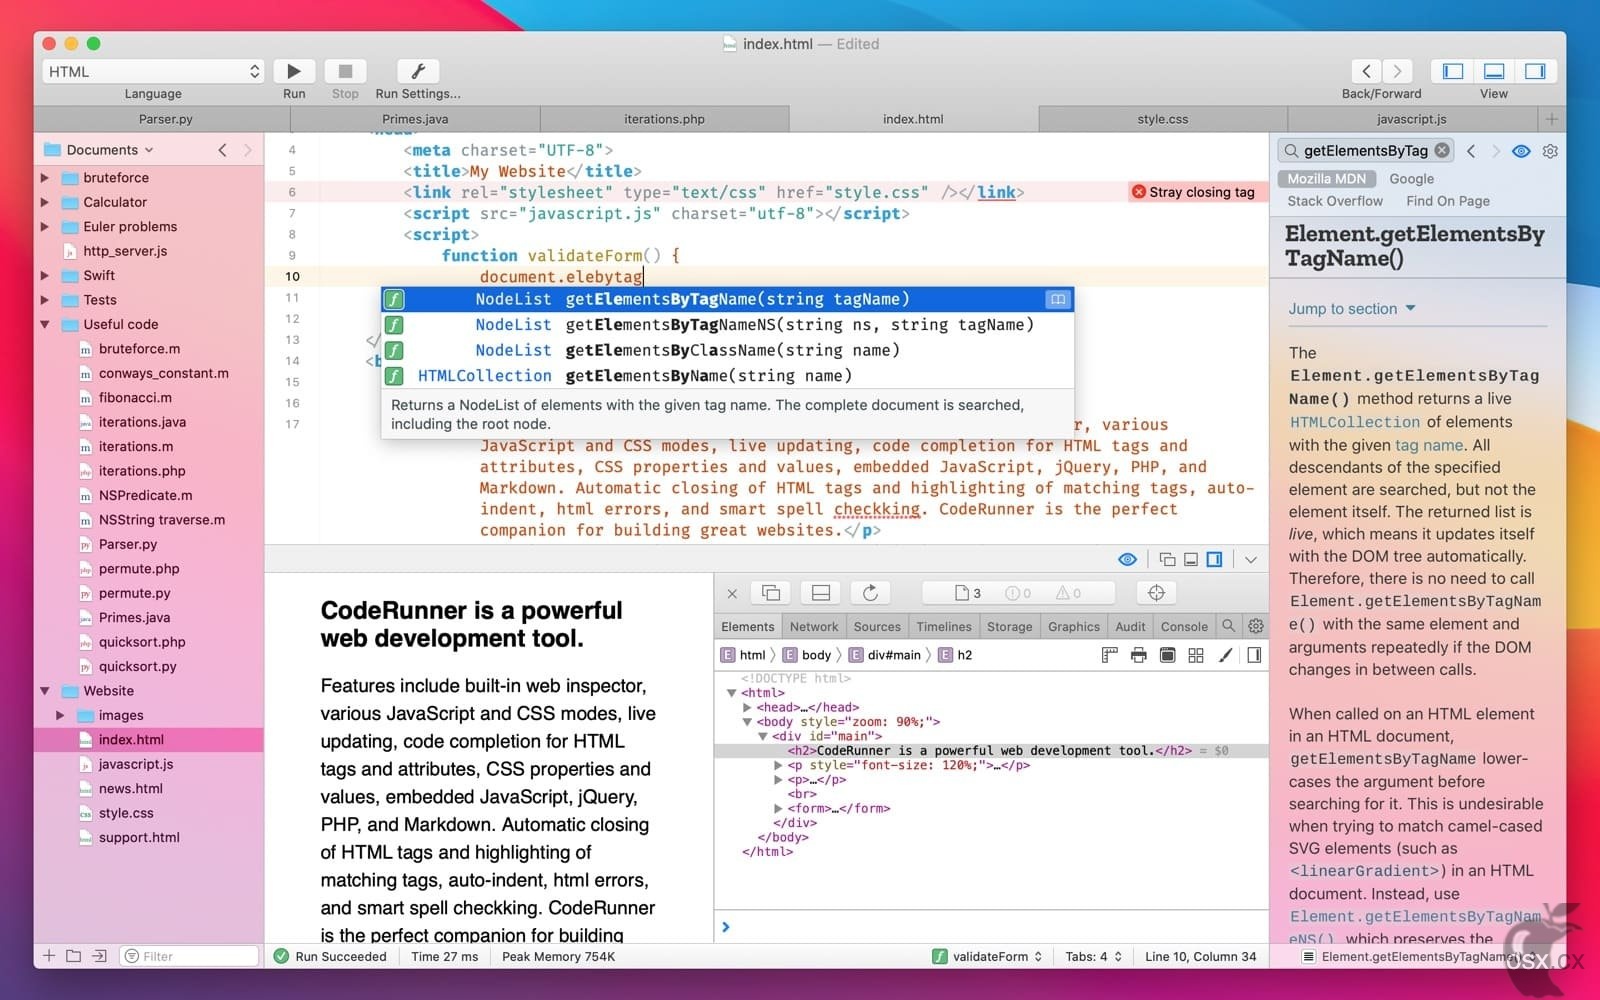Set preview layout to side panel

pyautogui.click(x=1214, y=559)
